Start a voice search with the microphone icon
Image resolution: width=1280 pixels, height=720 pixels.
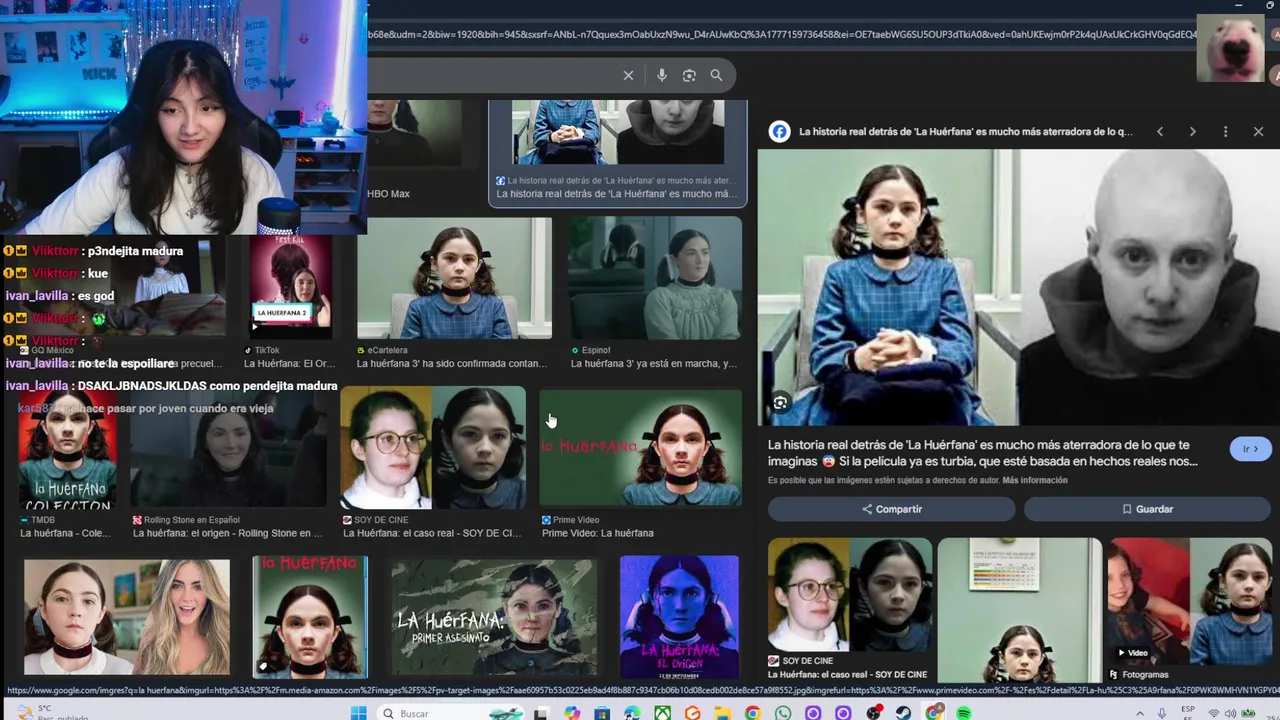click(x=661, y=75)
